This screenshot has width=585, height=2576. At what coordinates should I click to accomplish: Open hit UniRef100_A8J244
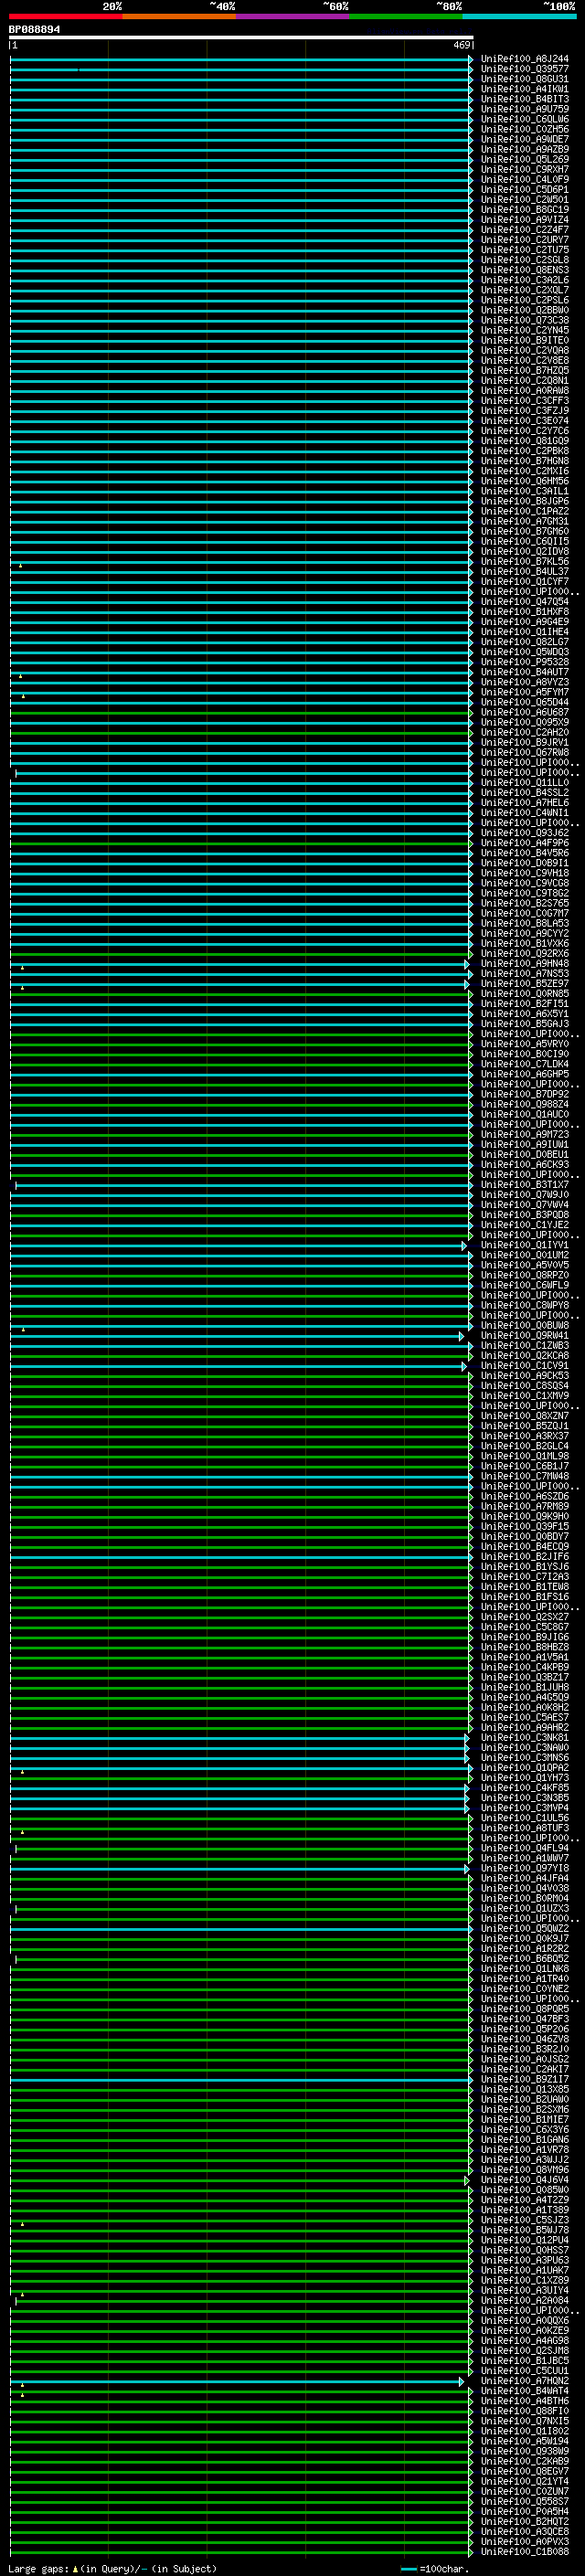pos(524,59)
